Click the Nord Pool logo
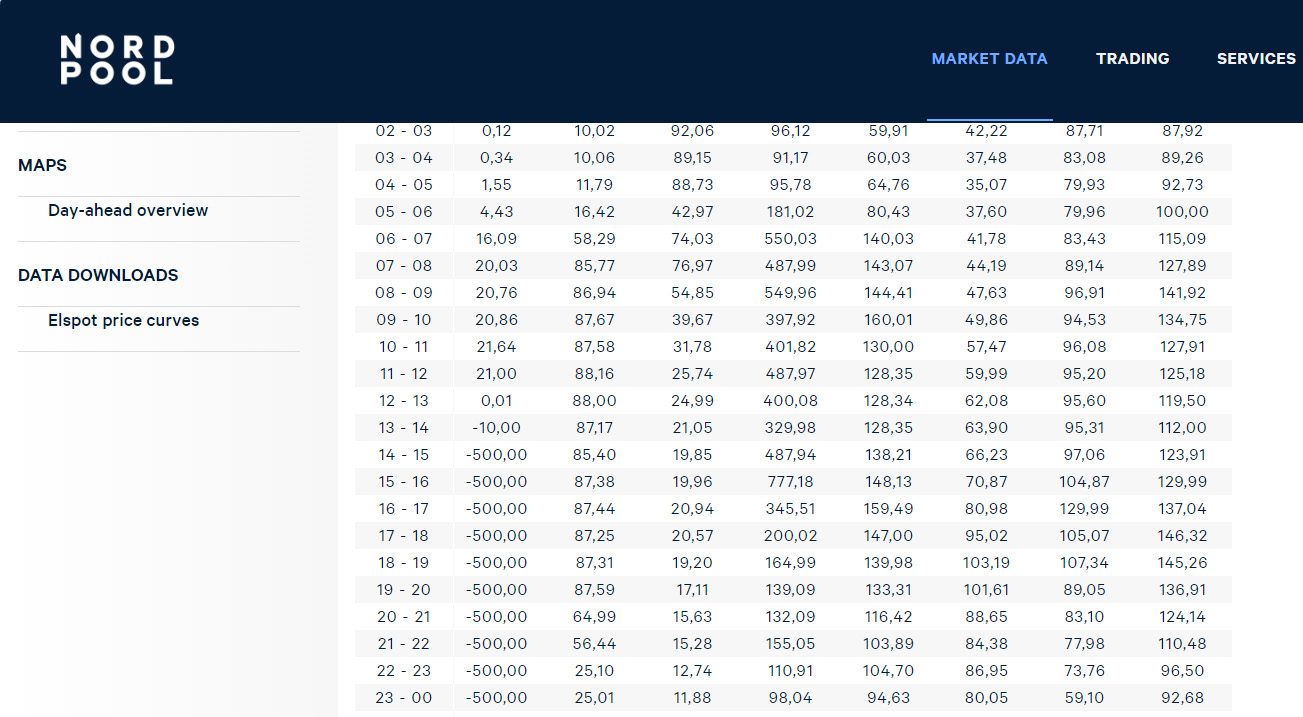This screenshot has width=1303, height=717. 117,60
